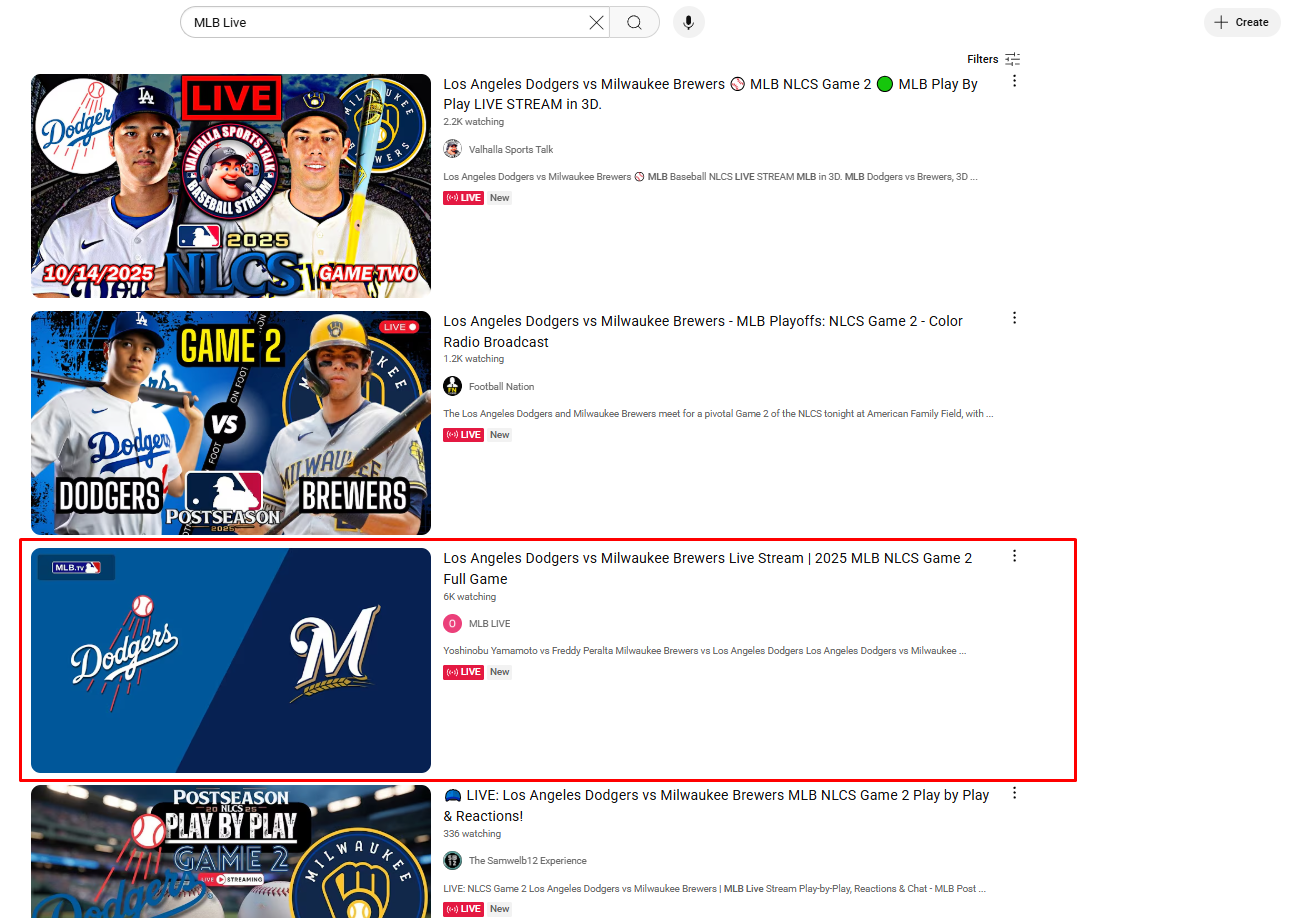Click the magnifier search button

(x=634, y=23)
